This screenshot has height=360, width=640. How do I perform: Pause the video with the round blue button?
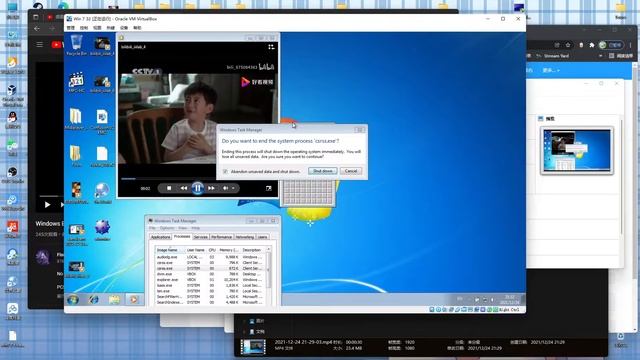198,188
